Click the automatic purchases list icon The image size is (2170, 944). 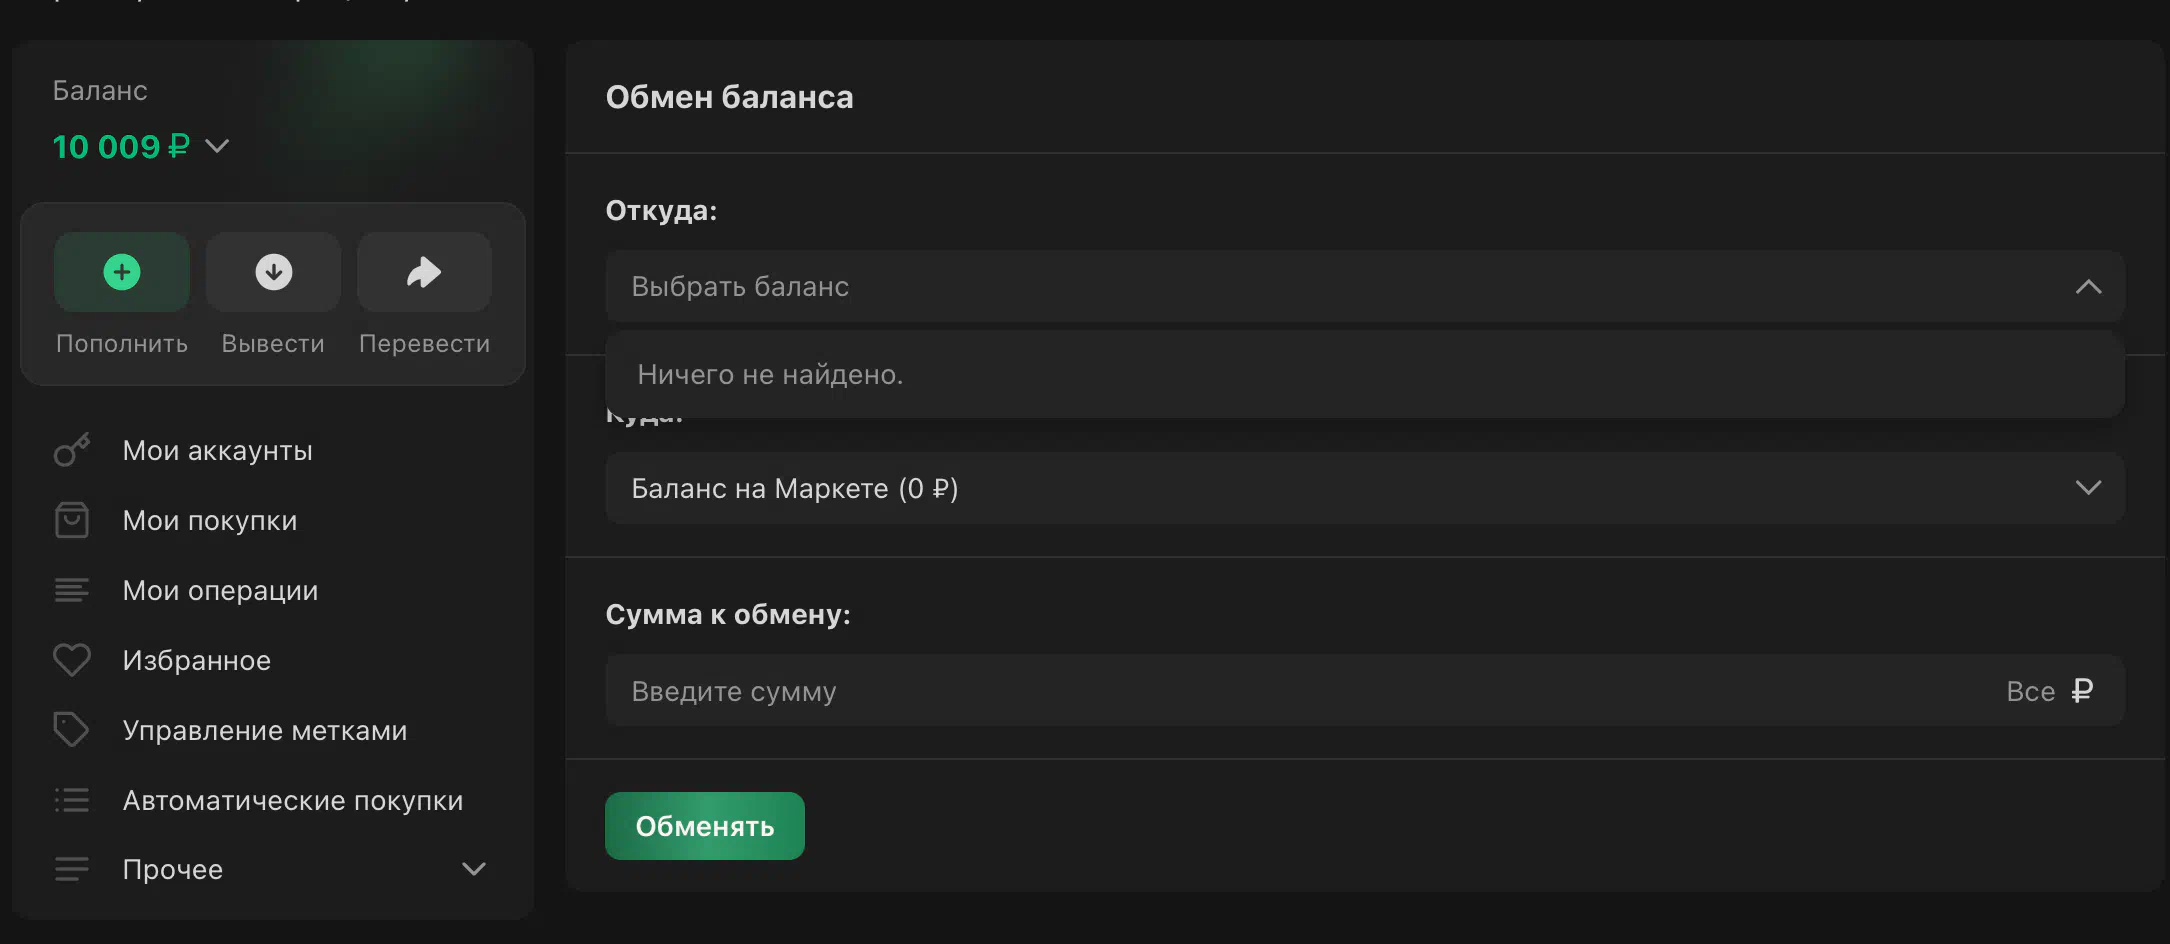(x=72, y=800)
